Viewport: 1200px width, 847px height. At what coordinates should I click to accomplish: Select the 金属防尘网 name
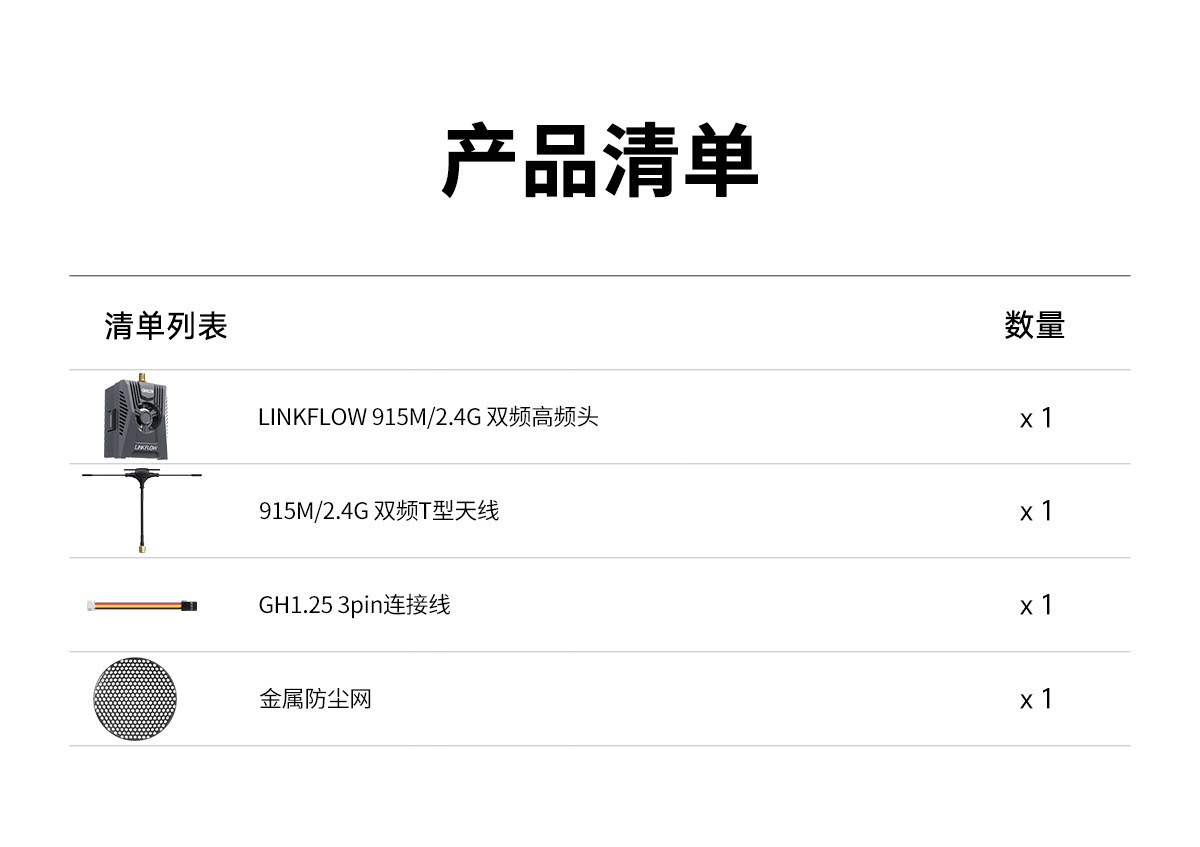click(x=315, y=699)
